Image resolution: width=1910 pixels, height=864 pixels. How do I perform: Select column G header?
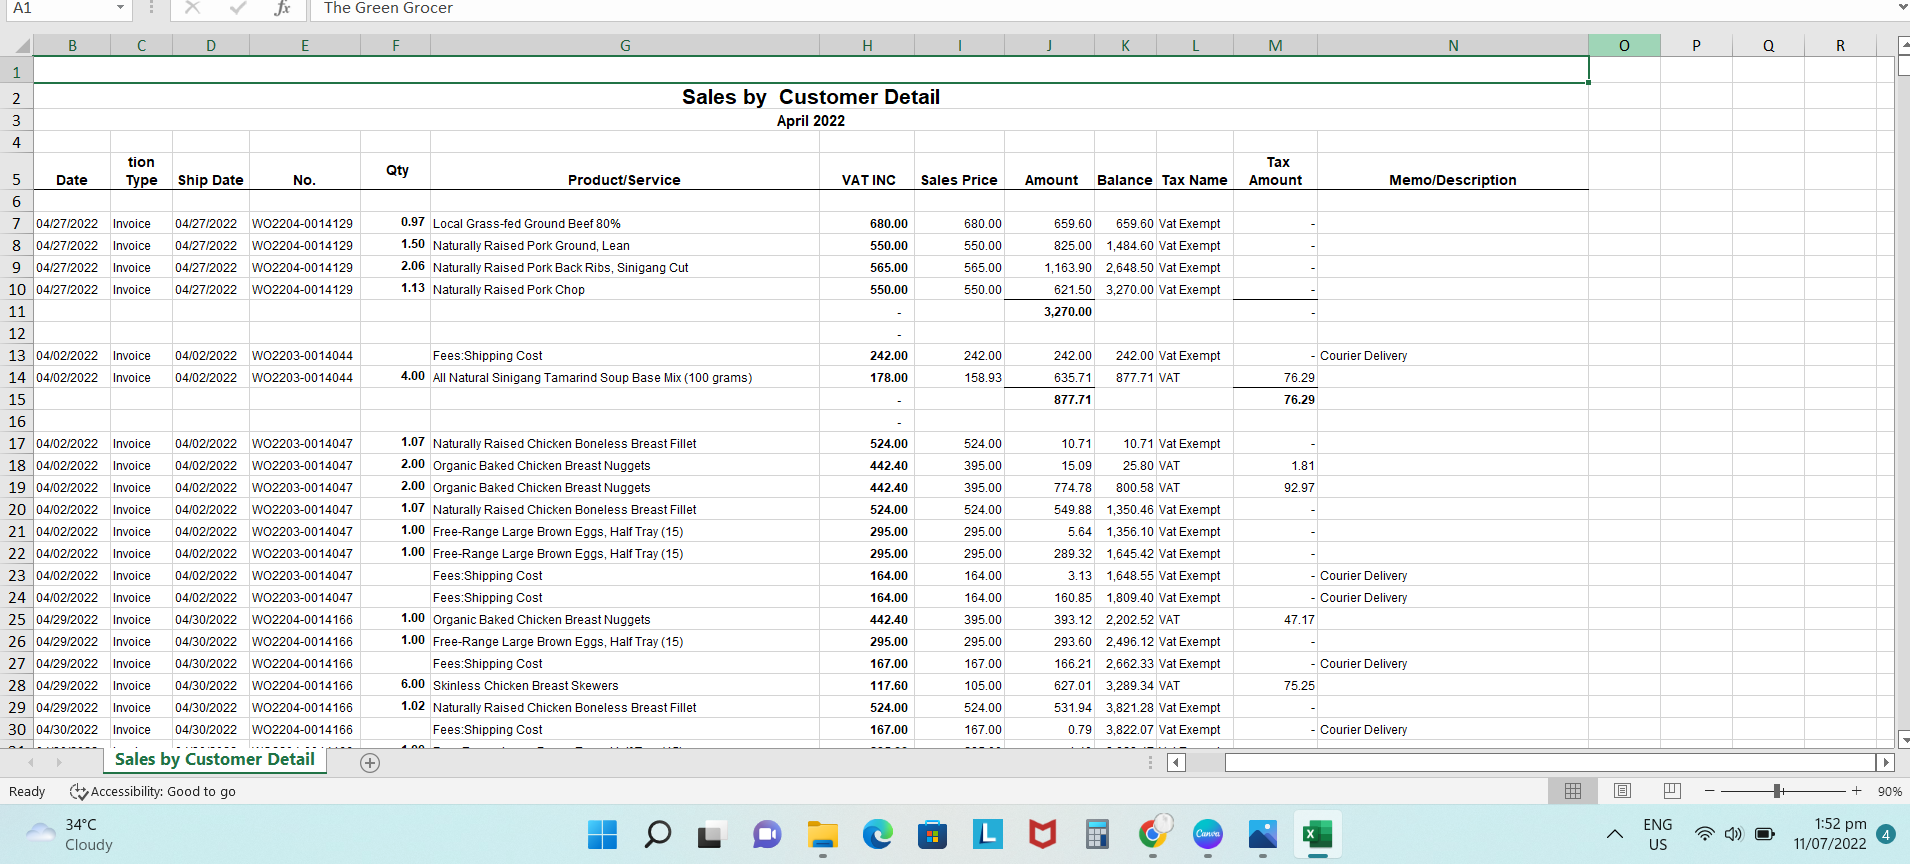tap(625, 46)
